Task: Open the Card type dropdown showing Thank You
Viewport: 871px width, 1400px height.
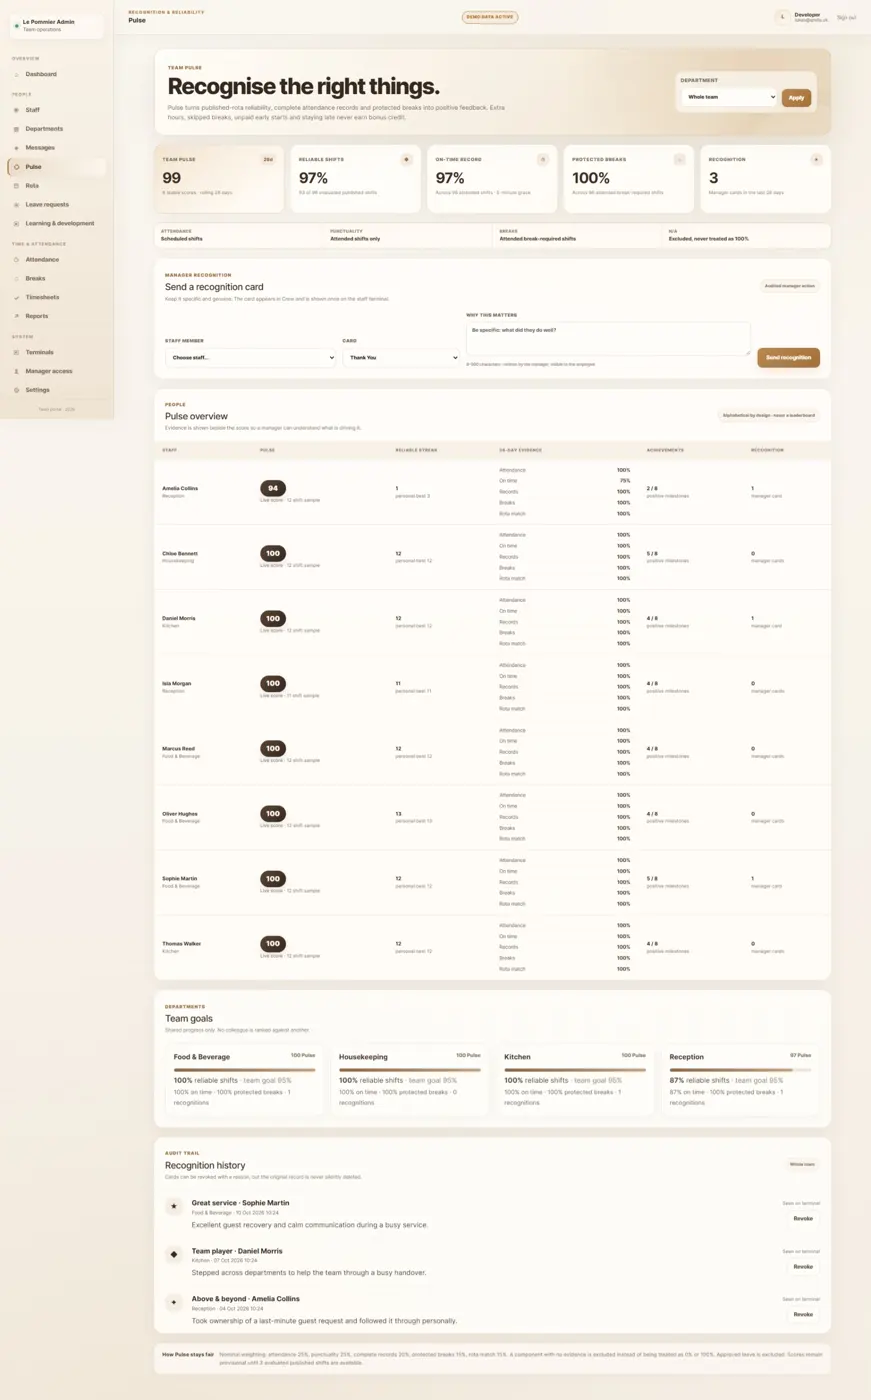Action: click(x=401, y=357)
